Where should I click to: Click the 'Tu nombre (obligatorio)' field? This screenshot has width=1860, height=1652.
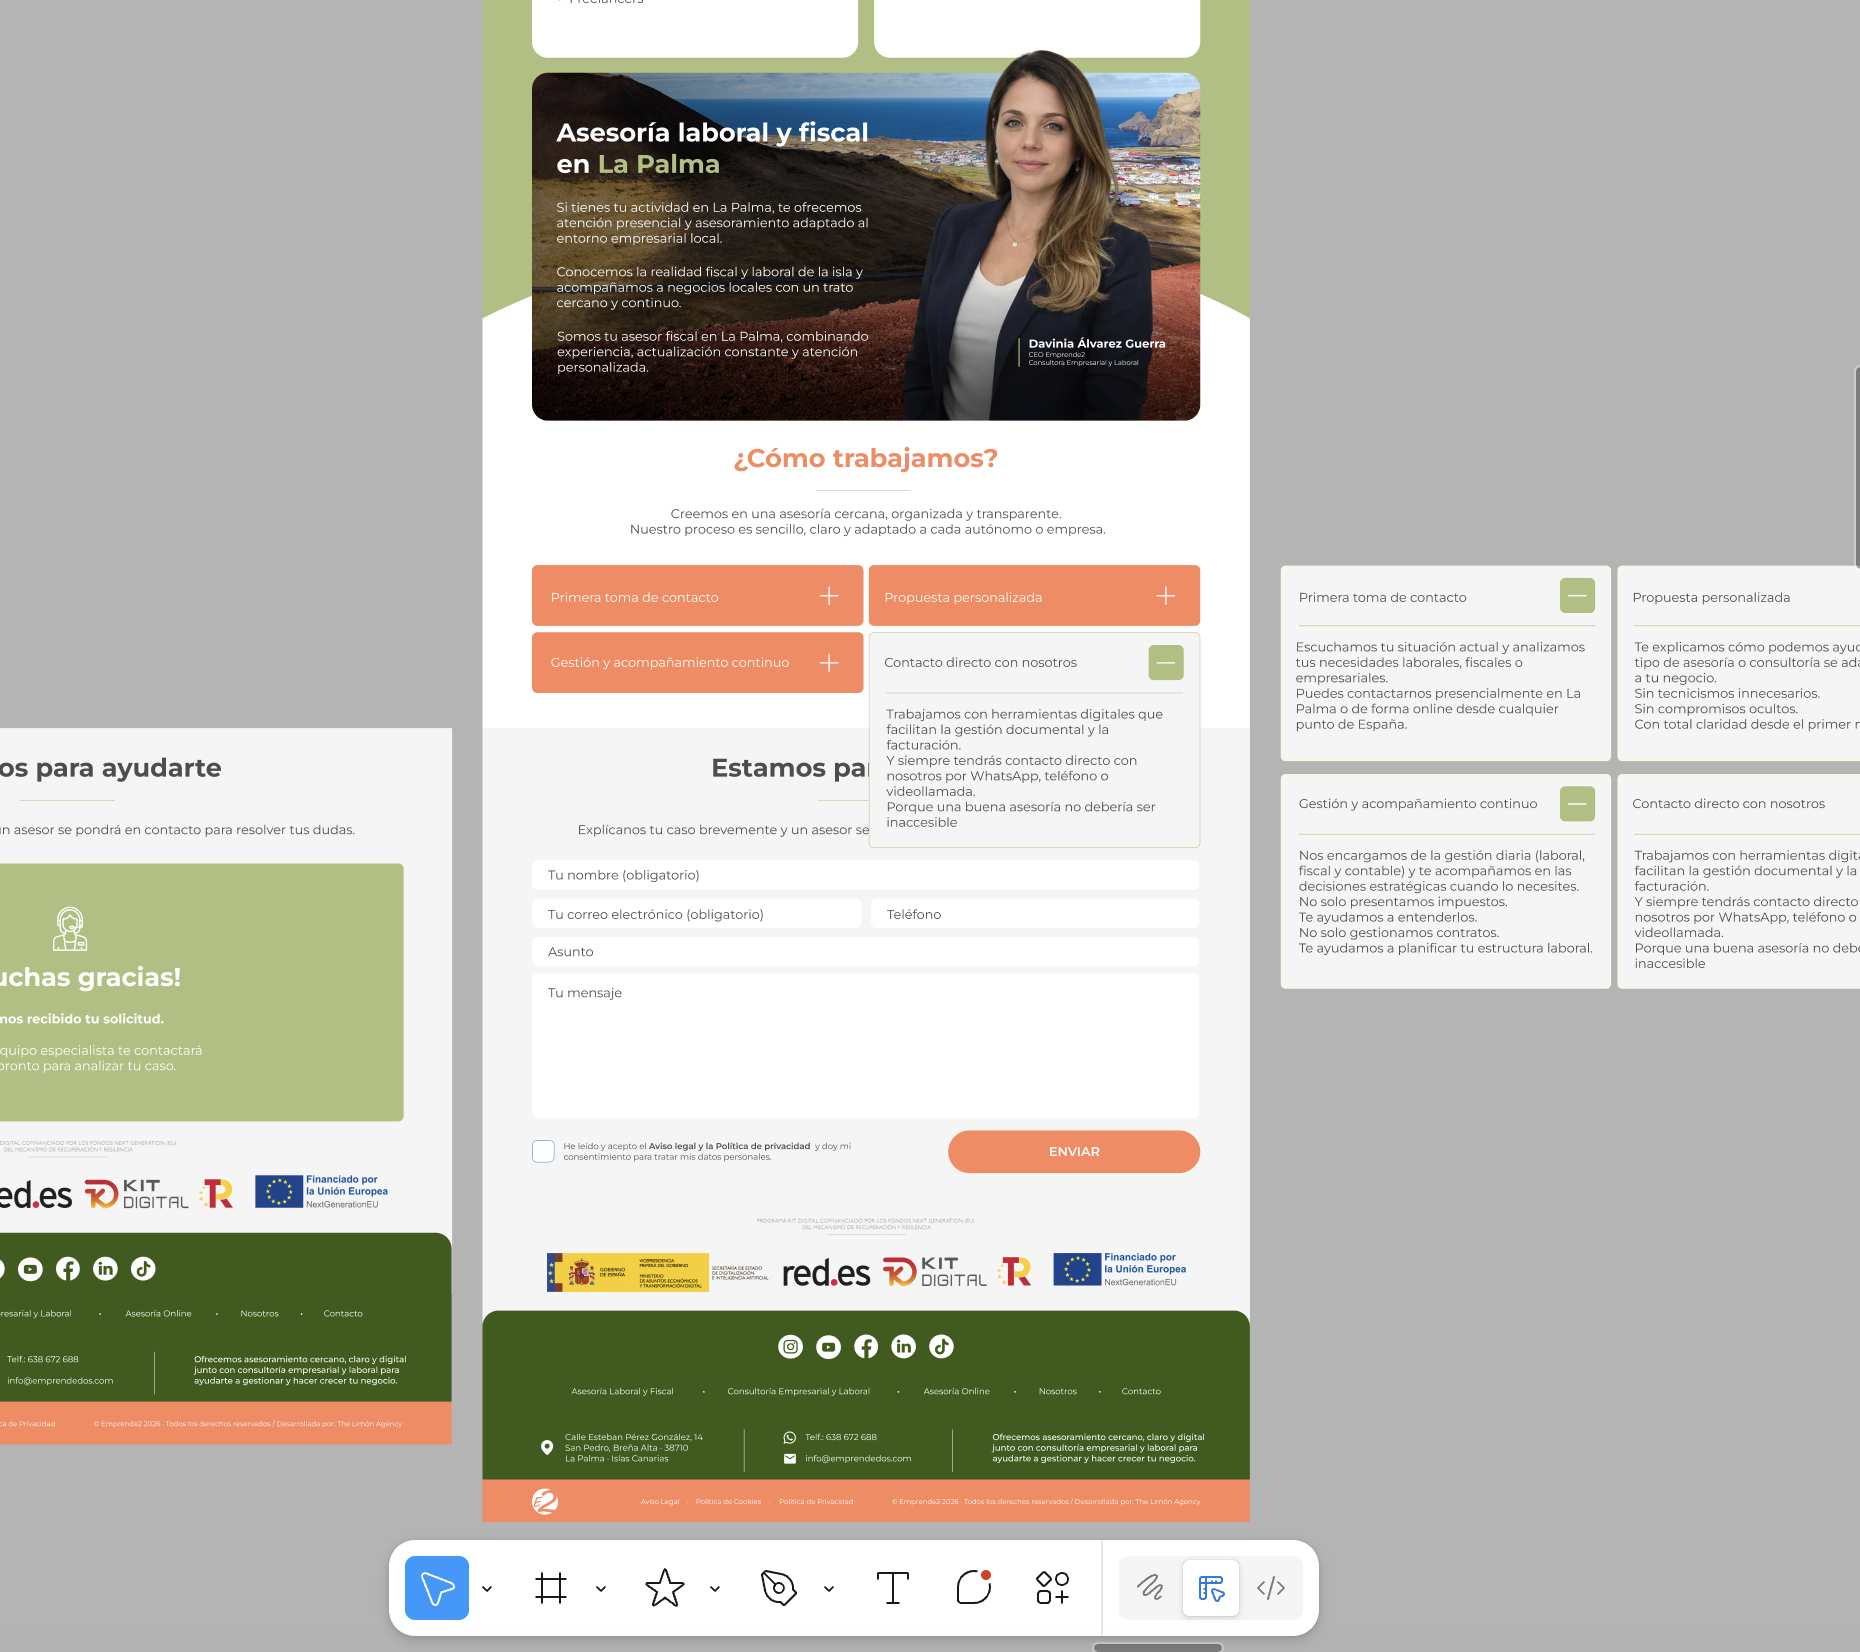coord(865,875)
